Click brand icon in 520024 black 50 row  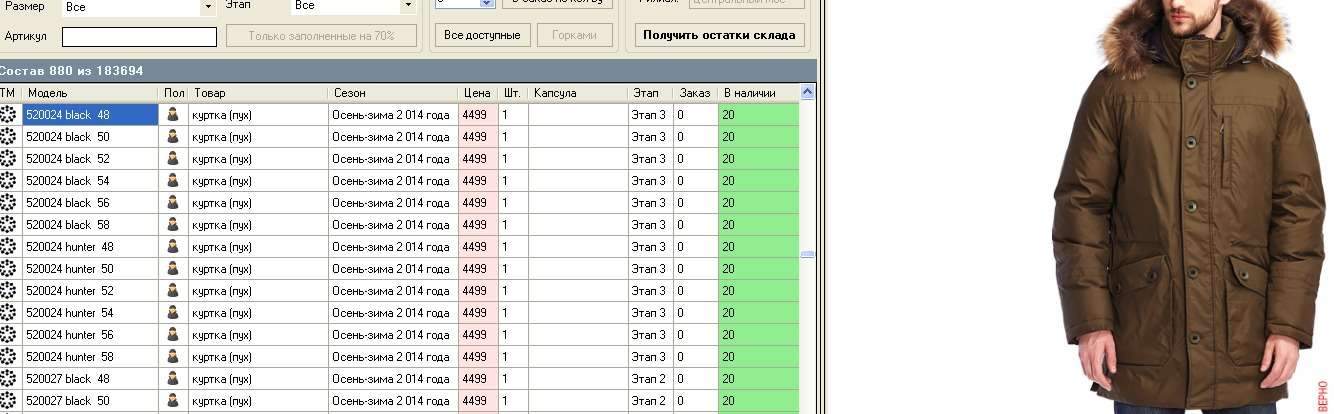pyautogui.click(x=8, y=137)
